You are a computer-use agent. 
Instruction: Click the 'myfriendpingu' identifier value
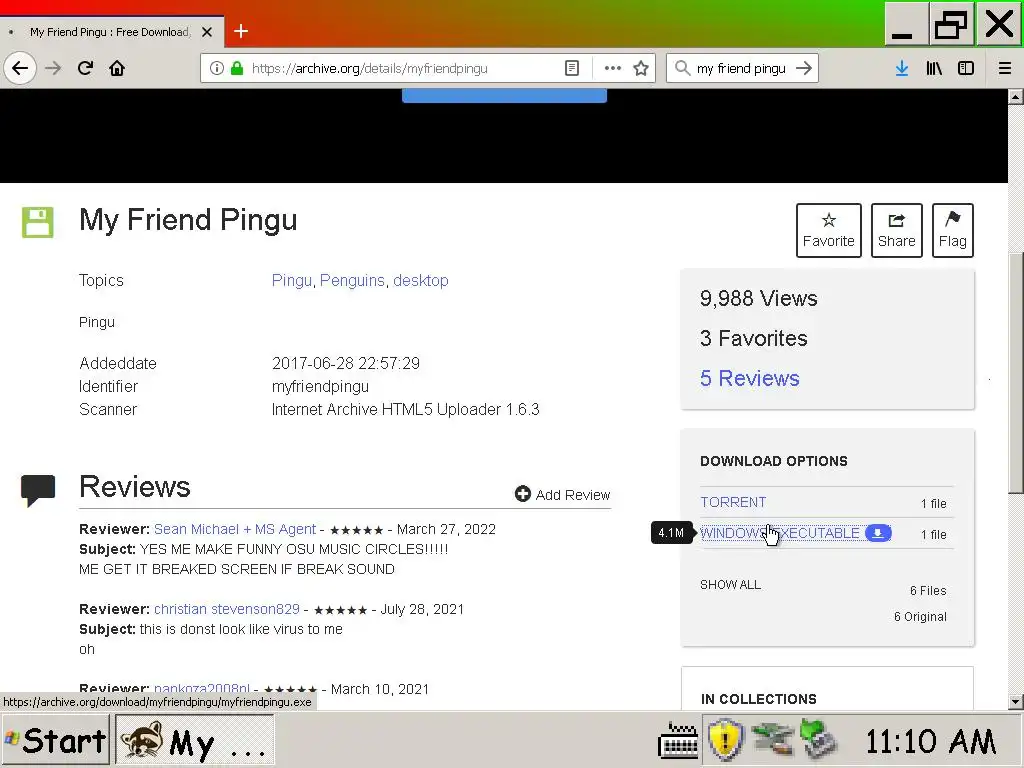click(320, 387)
